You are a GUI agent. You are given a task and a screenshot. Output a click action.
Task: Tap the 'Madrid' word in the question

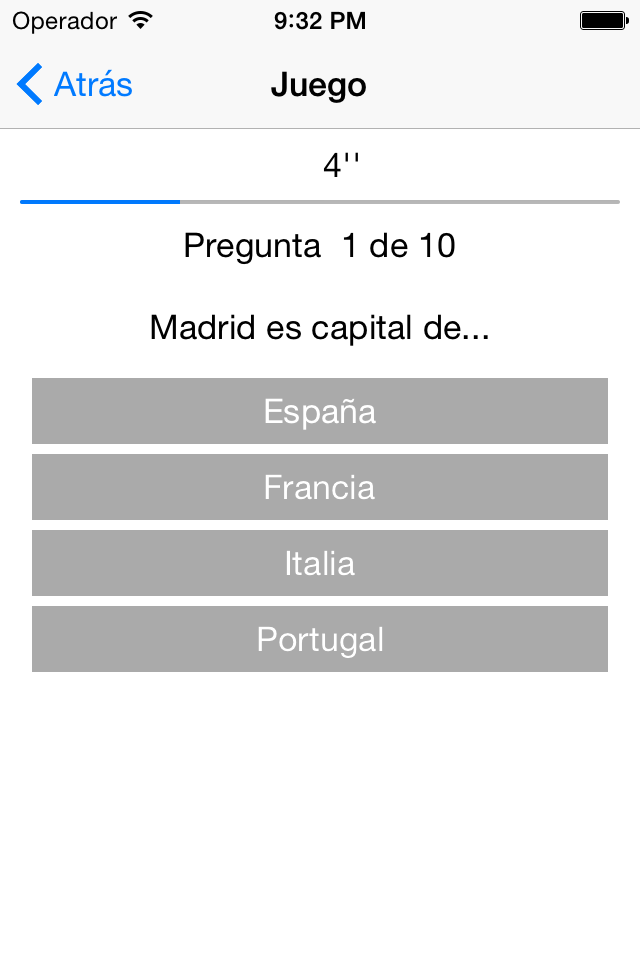point(203,328)
